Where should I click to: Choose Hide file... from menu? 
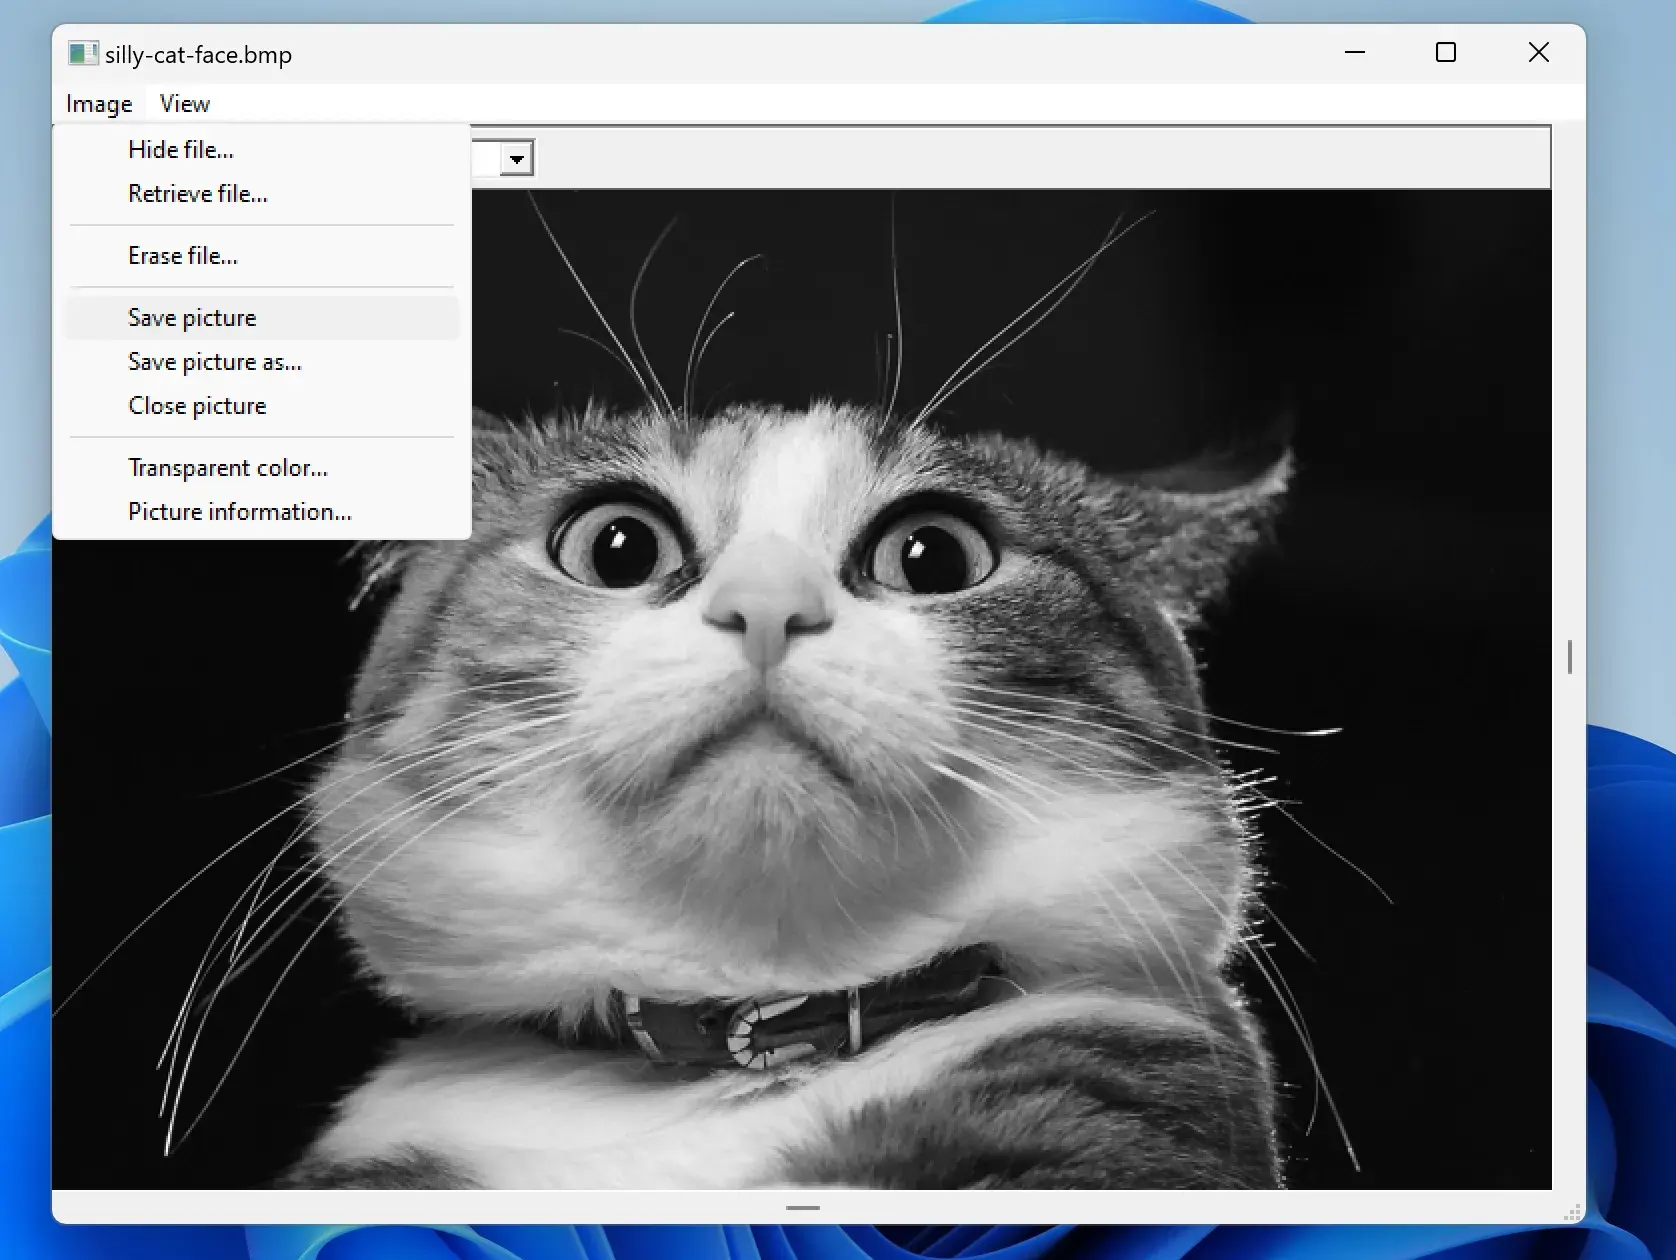point(262,150)
